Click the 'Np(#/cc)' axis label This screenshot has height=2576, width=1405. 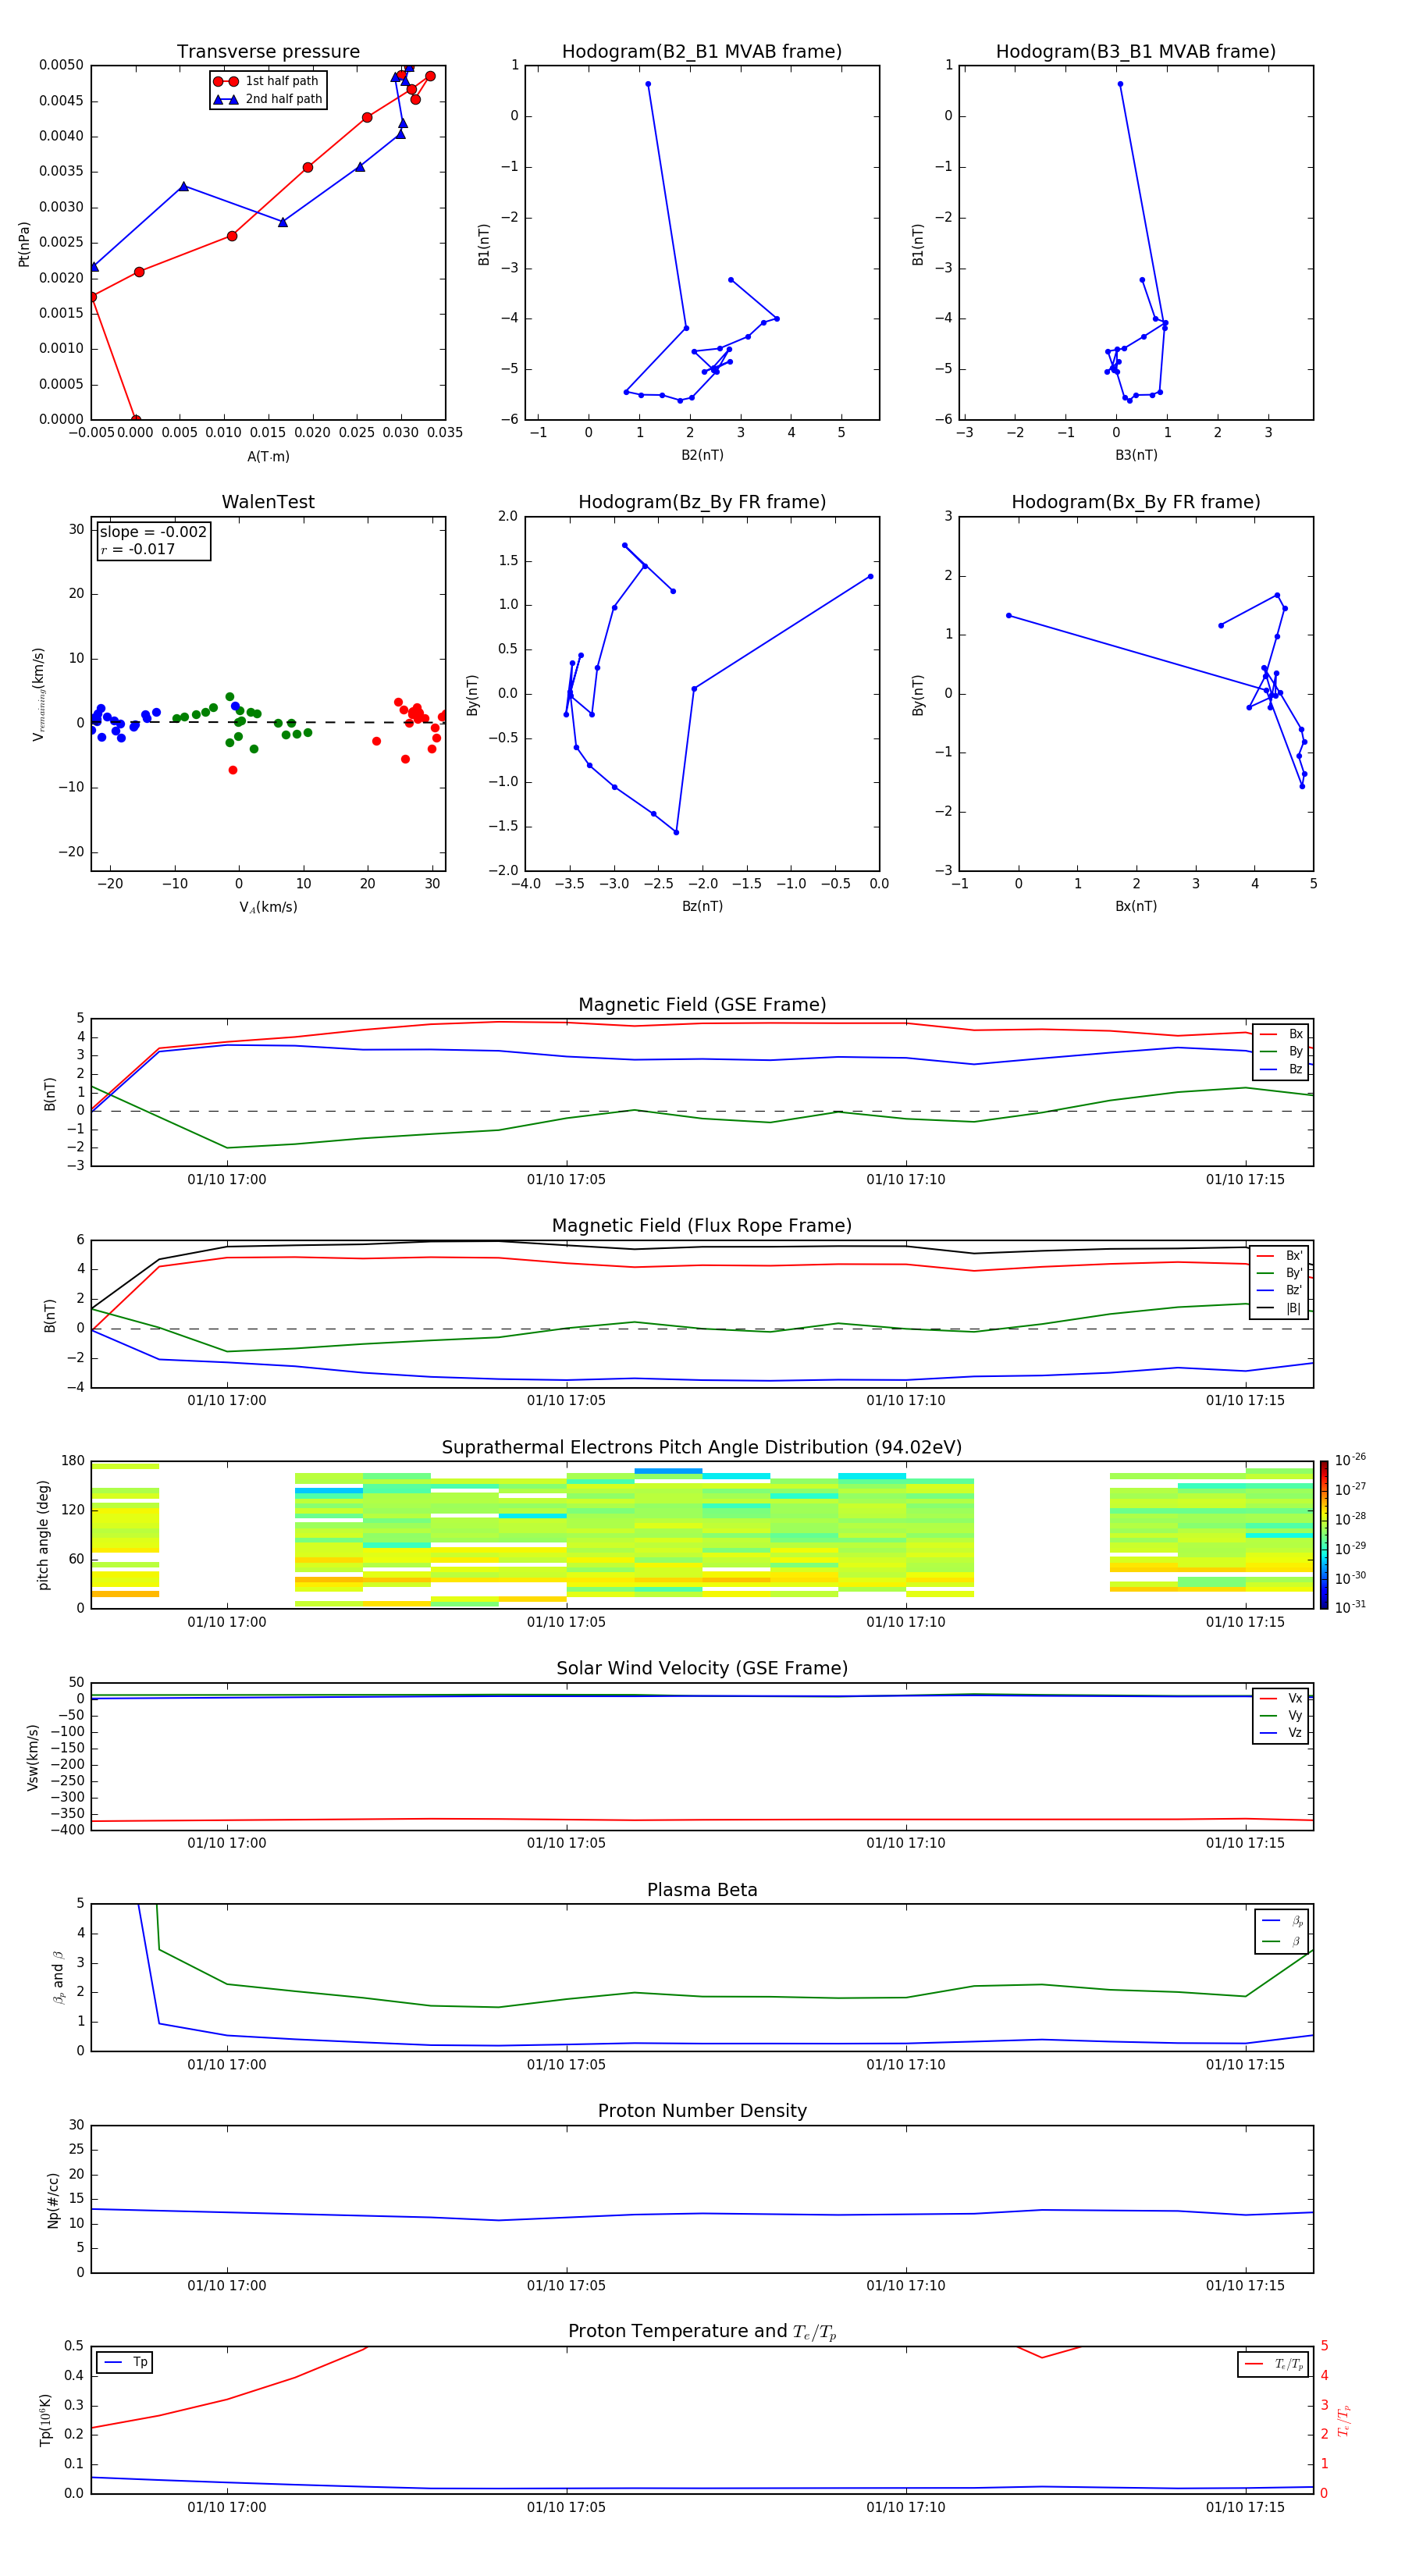(x=53, y=2200)
